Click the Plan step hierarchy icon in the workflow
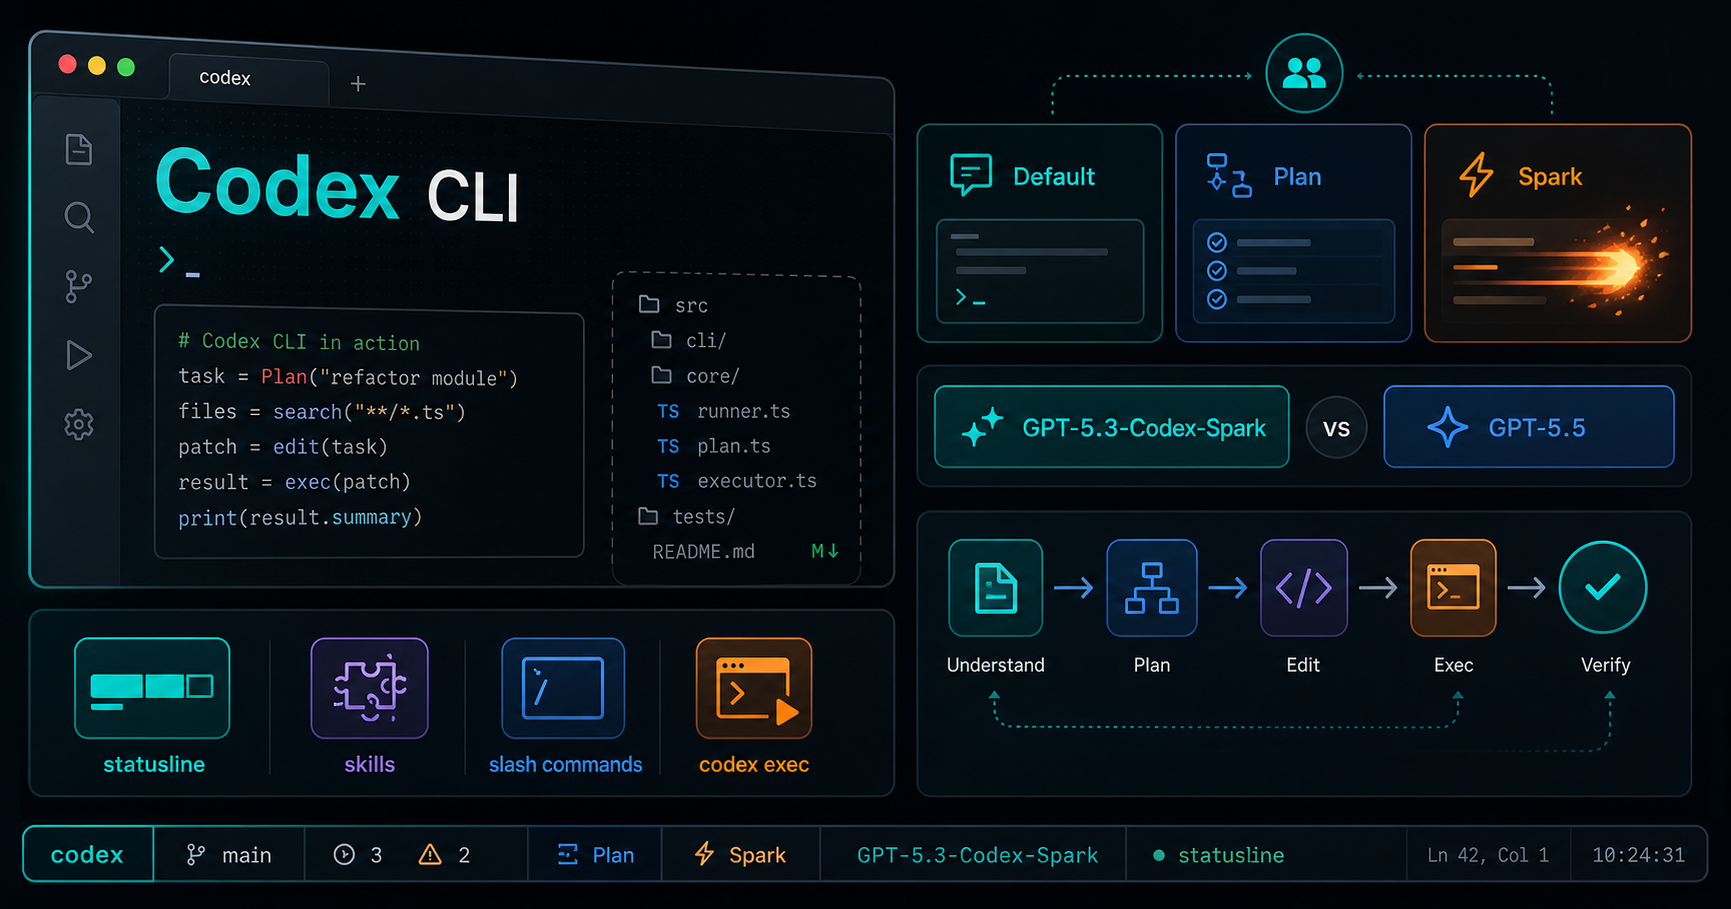 (x=1152, y=588)
